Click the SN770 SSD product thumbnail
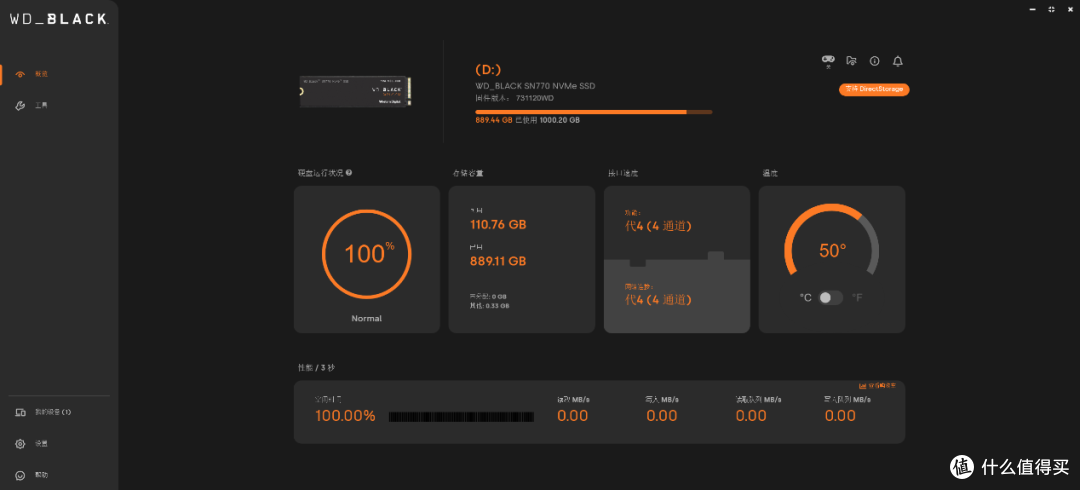 (356, 92)
